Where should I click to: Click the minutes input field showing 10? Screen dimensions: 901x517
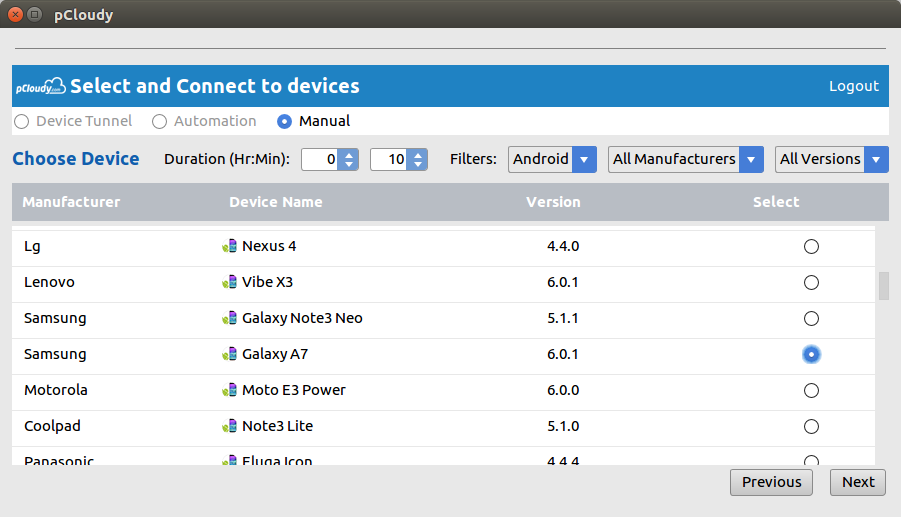pos(389,159)
